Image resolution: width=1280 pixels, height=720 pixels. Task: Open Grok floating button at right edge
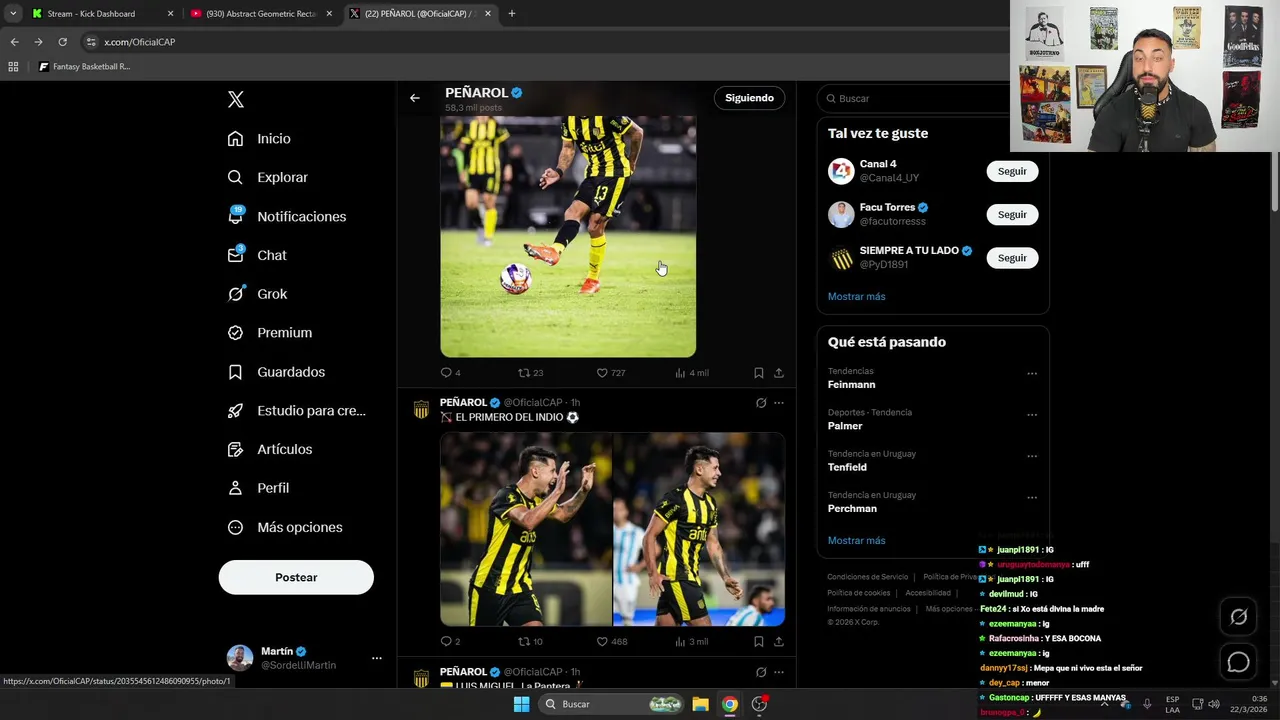point(1238,617)
